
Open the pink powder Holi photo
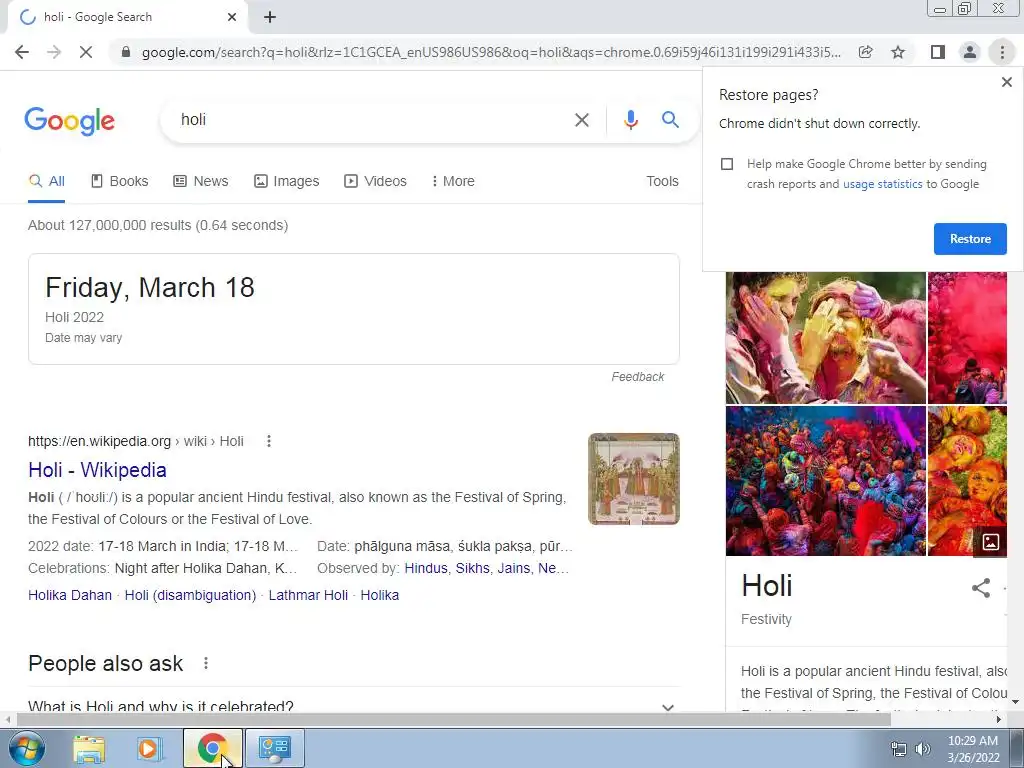pyautogui.click(x=967, y=338)
